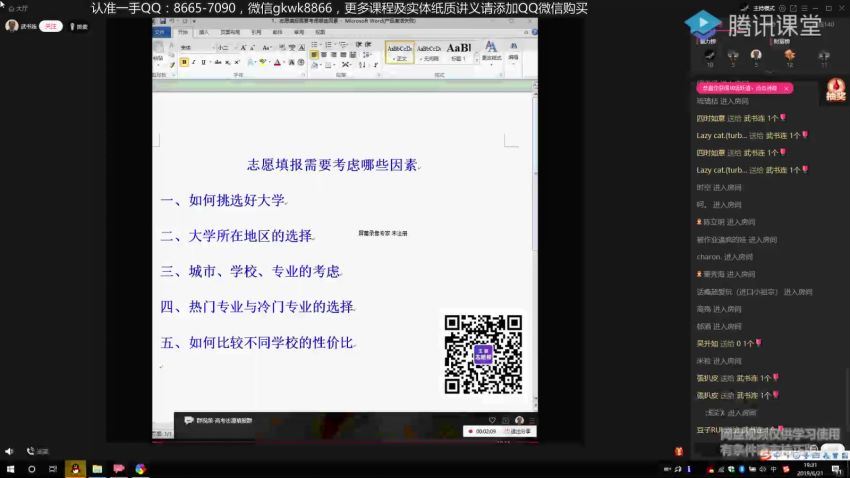Open File Explorer from the taskbar

click(x=97, y=469)
